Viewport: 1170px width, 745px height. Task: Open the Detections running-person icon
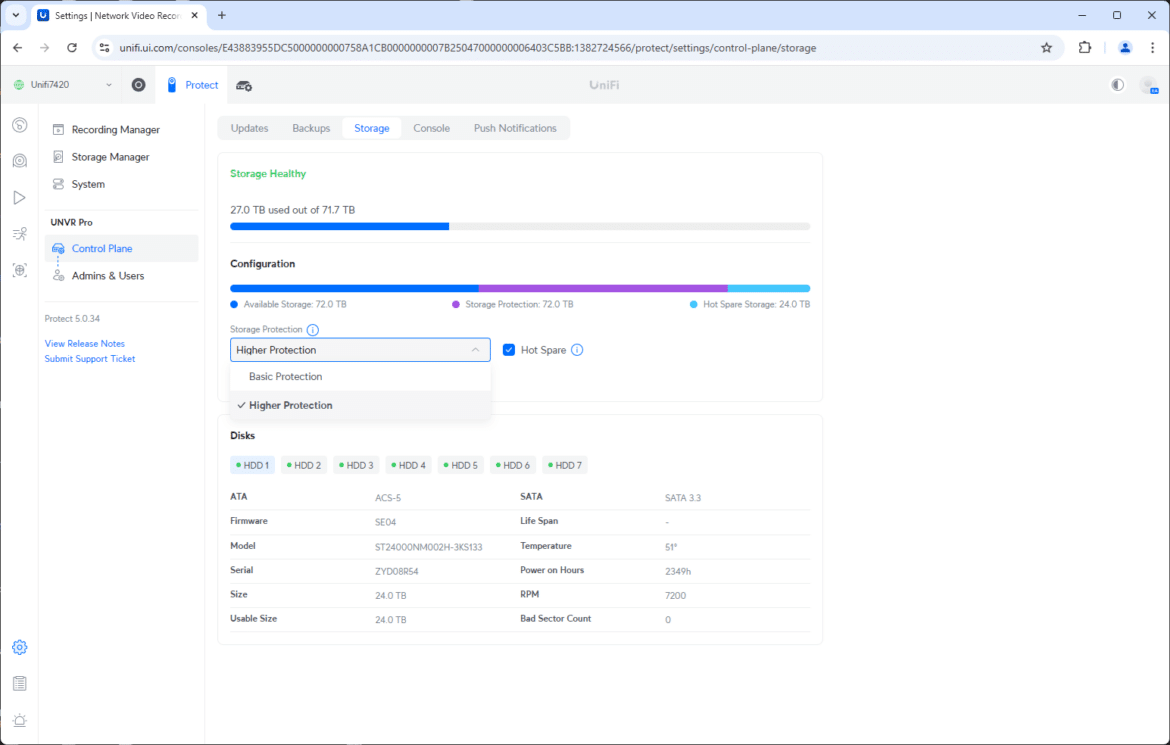click(x=20, y=234)
